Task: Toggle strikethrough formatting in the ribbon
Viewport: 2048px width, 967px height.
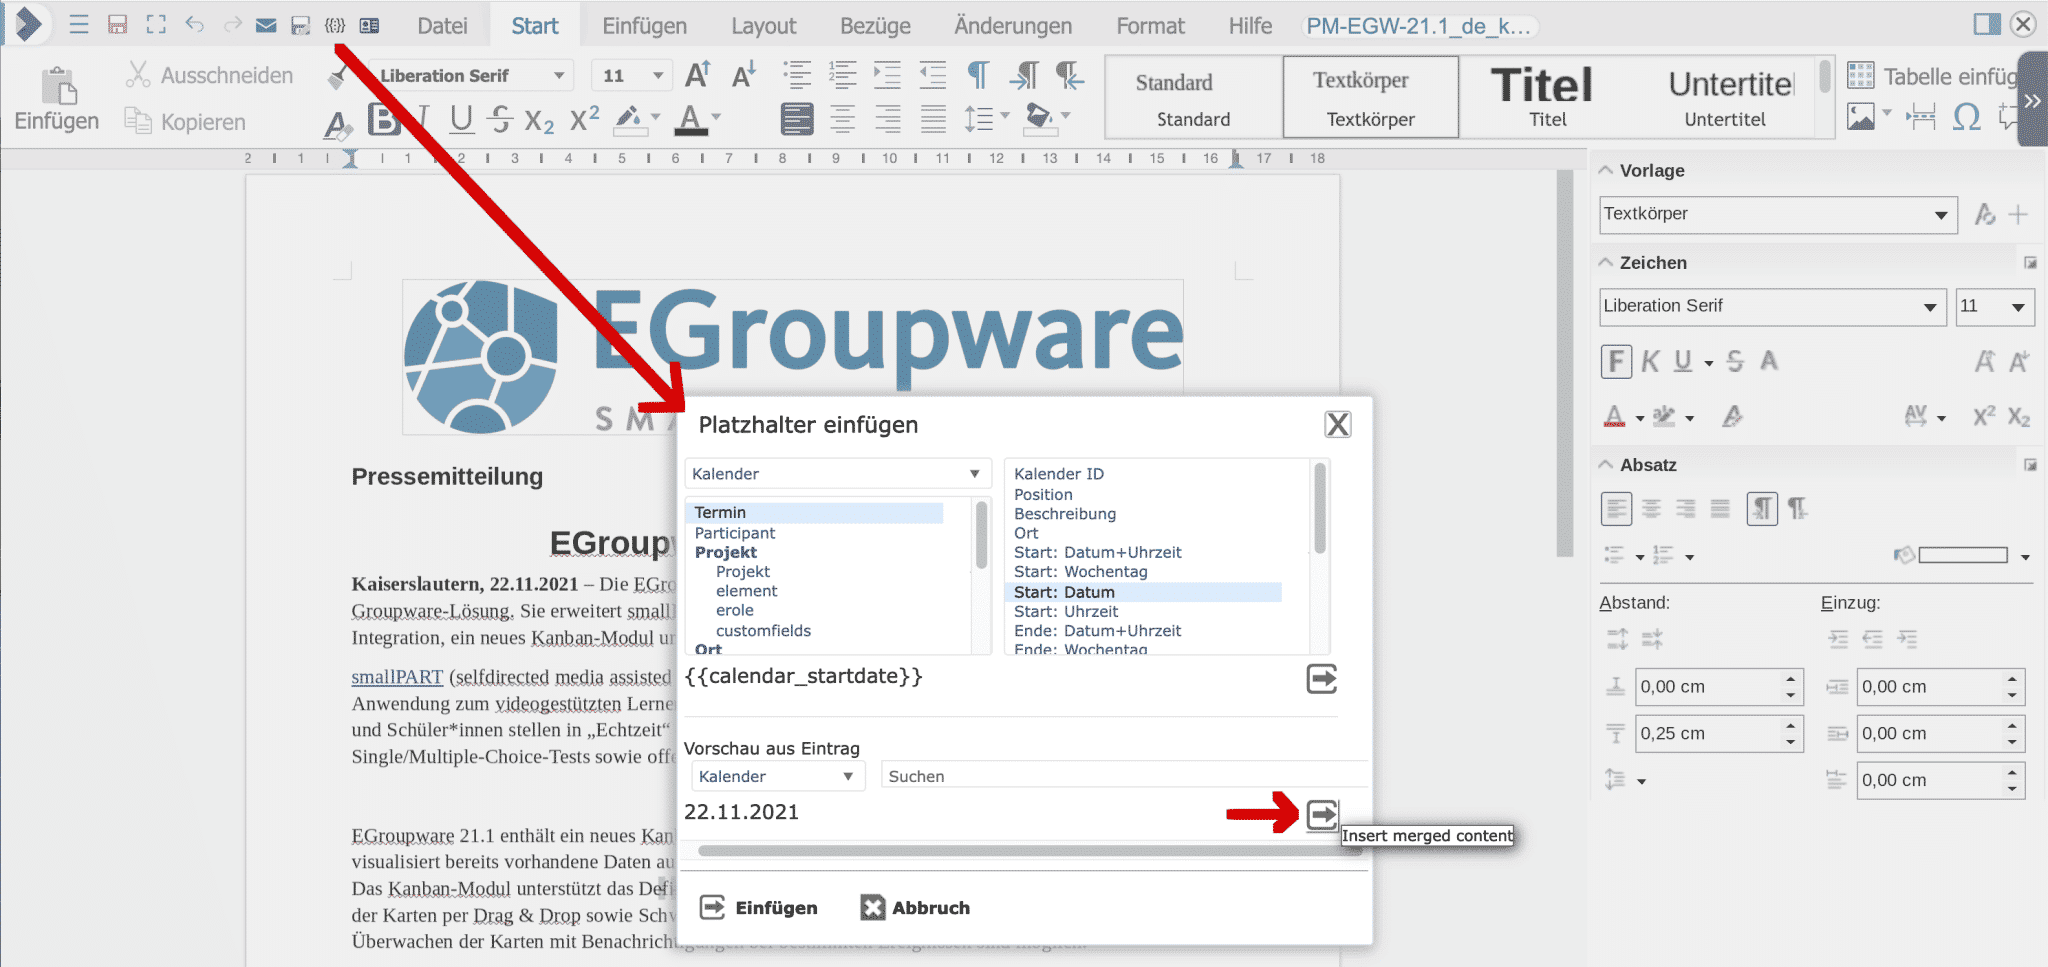Action: coord(499,119)
